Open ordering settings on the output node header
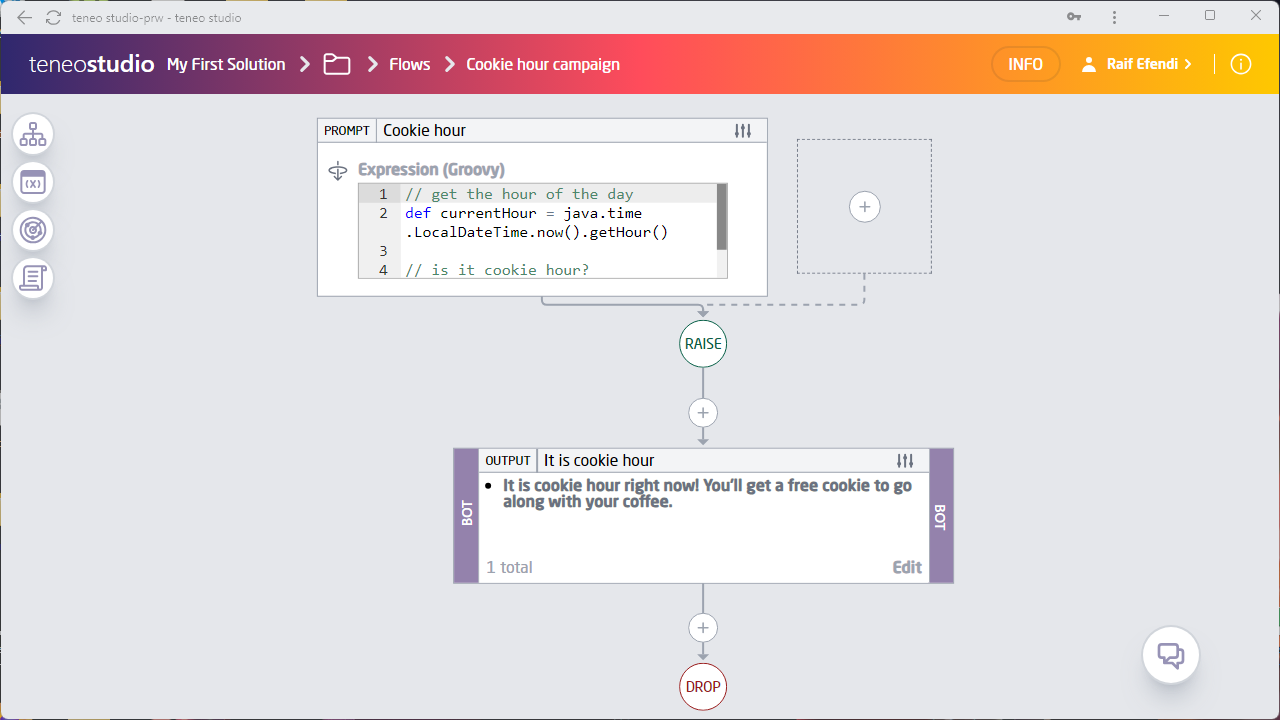1280x720 pixels. (906, 460)
